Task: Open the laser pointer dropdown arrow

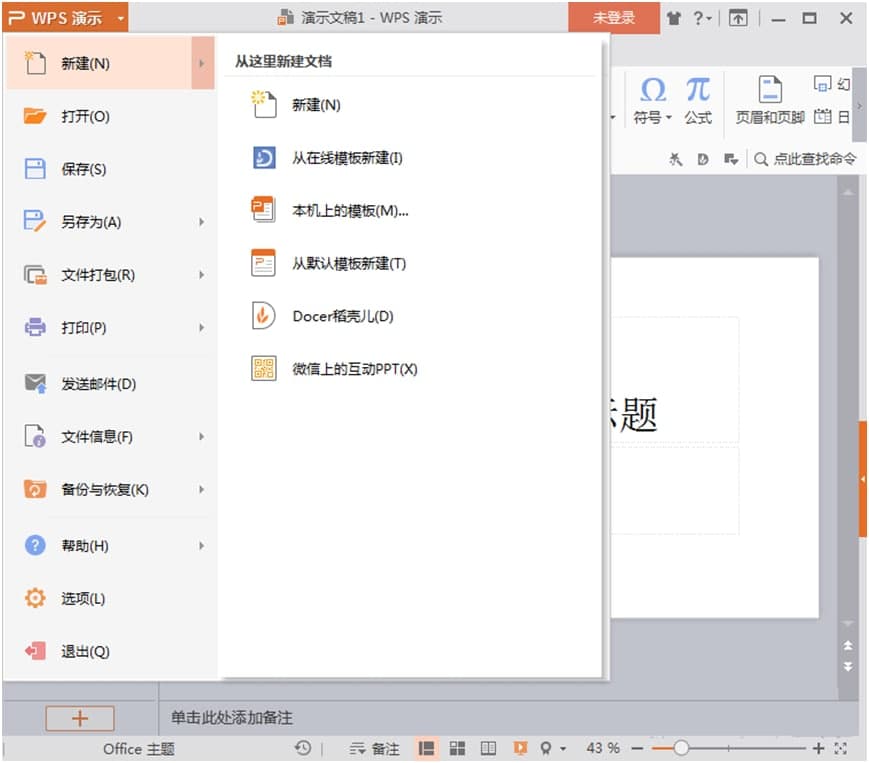Action: 562,748
